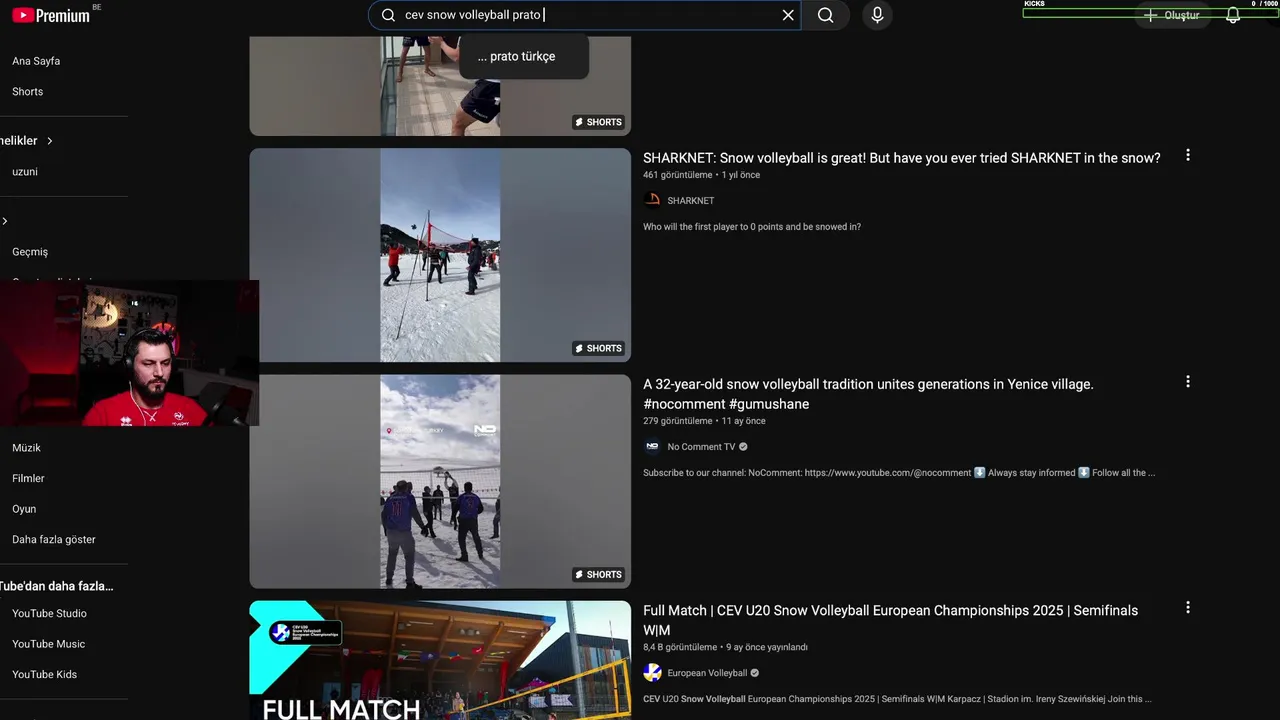Open the notifications bell
This screenshot has height=720, width=1280.
pos(1233,15)
